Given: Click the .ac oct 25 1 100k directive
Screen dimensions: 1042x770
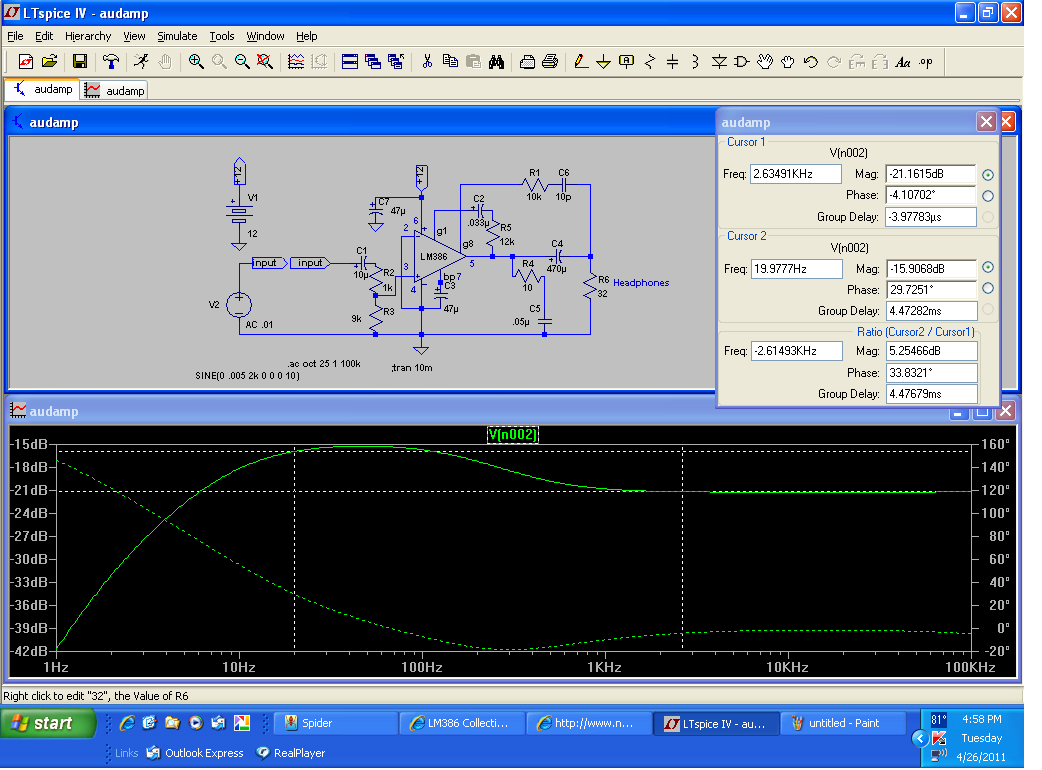Looking at the screenshot, I should pyautogui.click(x=324, y=364).
